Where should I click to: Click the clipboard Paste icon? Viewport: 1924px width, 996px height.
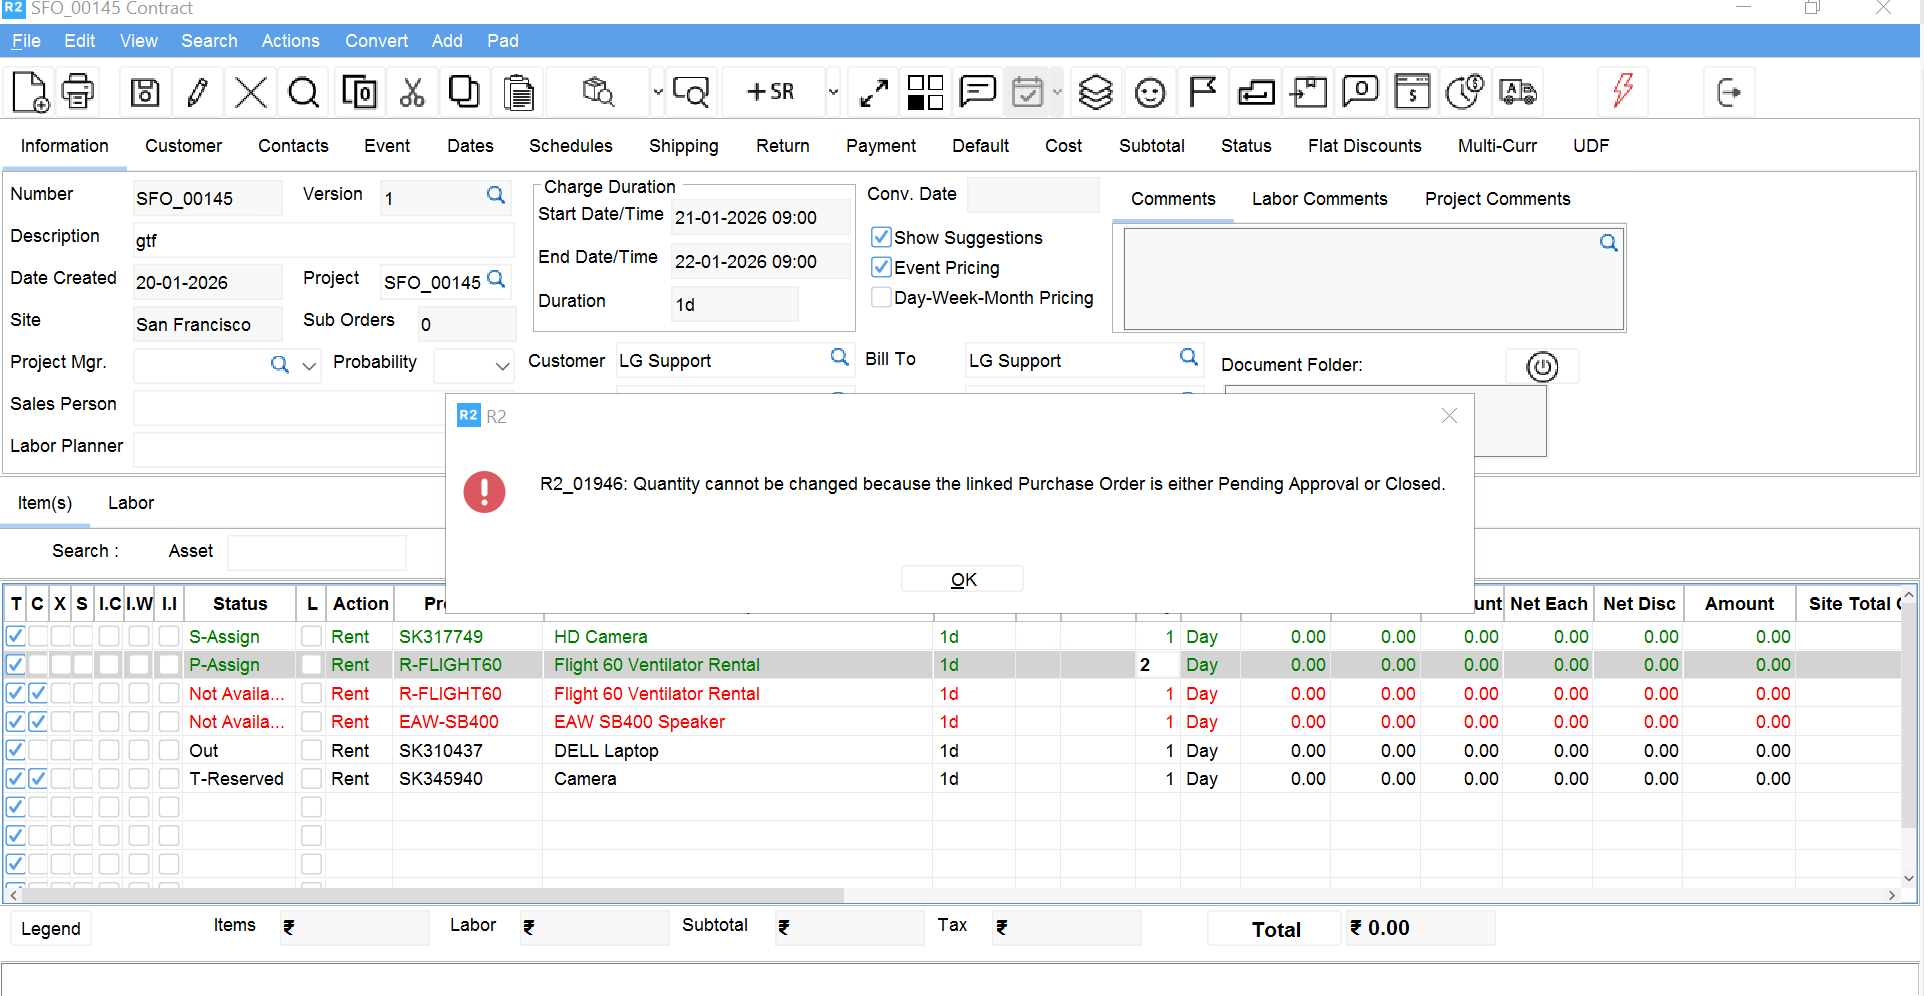[518, 92]
